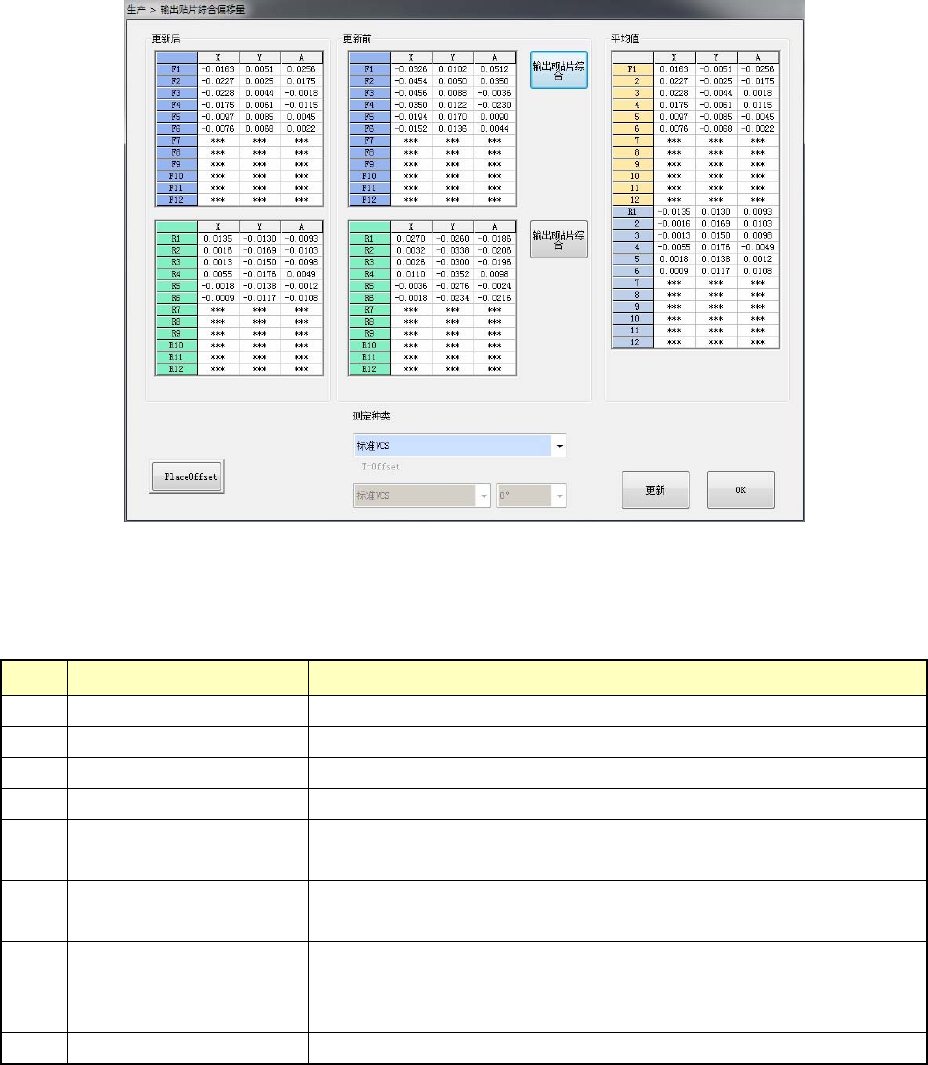Screen dimensions: 928x1065
Task: Select -0.0049 cell in 平均值 table
Action: 758,247
